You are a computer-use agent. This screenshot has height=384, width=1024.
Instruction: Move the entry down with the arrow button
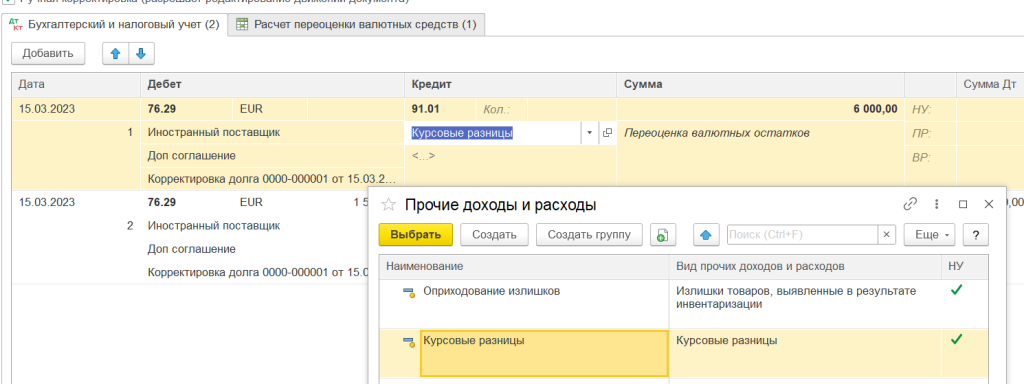coord(141,54)
